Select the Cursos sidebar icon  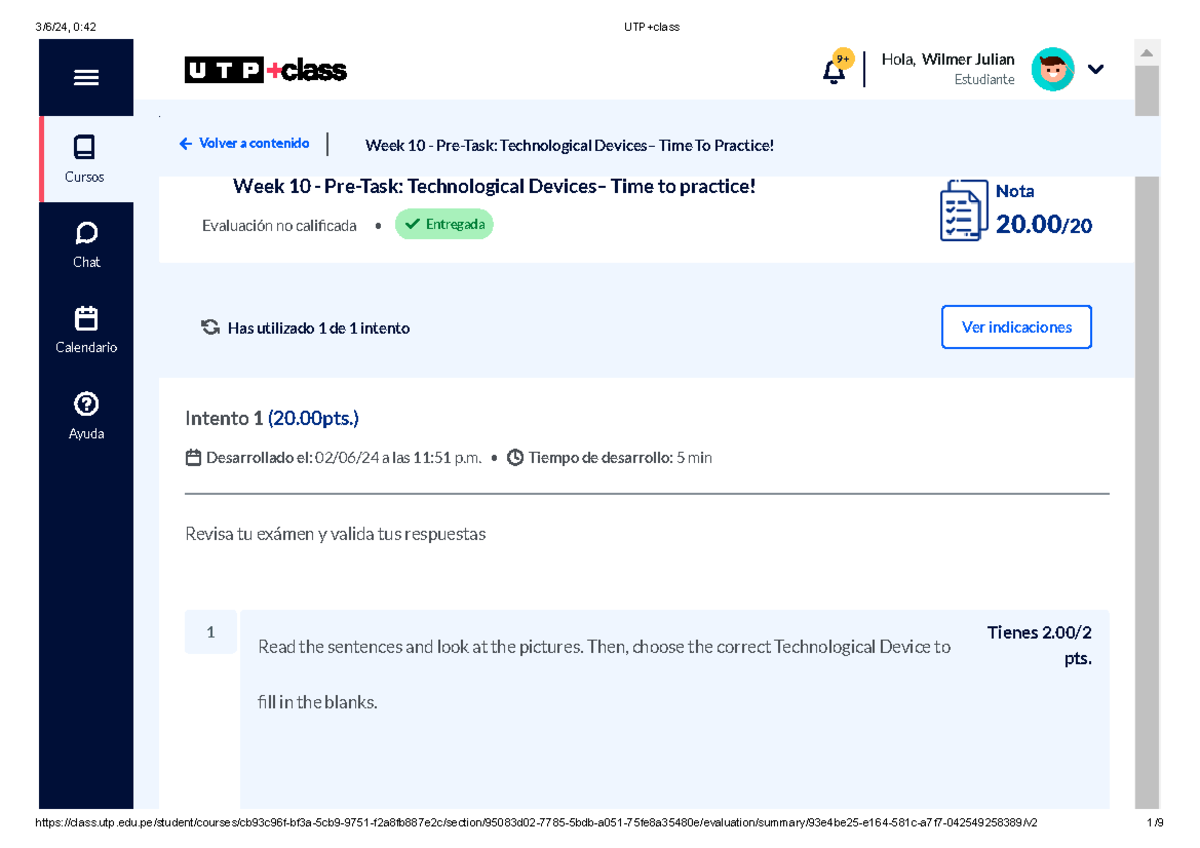click(86, 148)
